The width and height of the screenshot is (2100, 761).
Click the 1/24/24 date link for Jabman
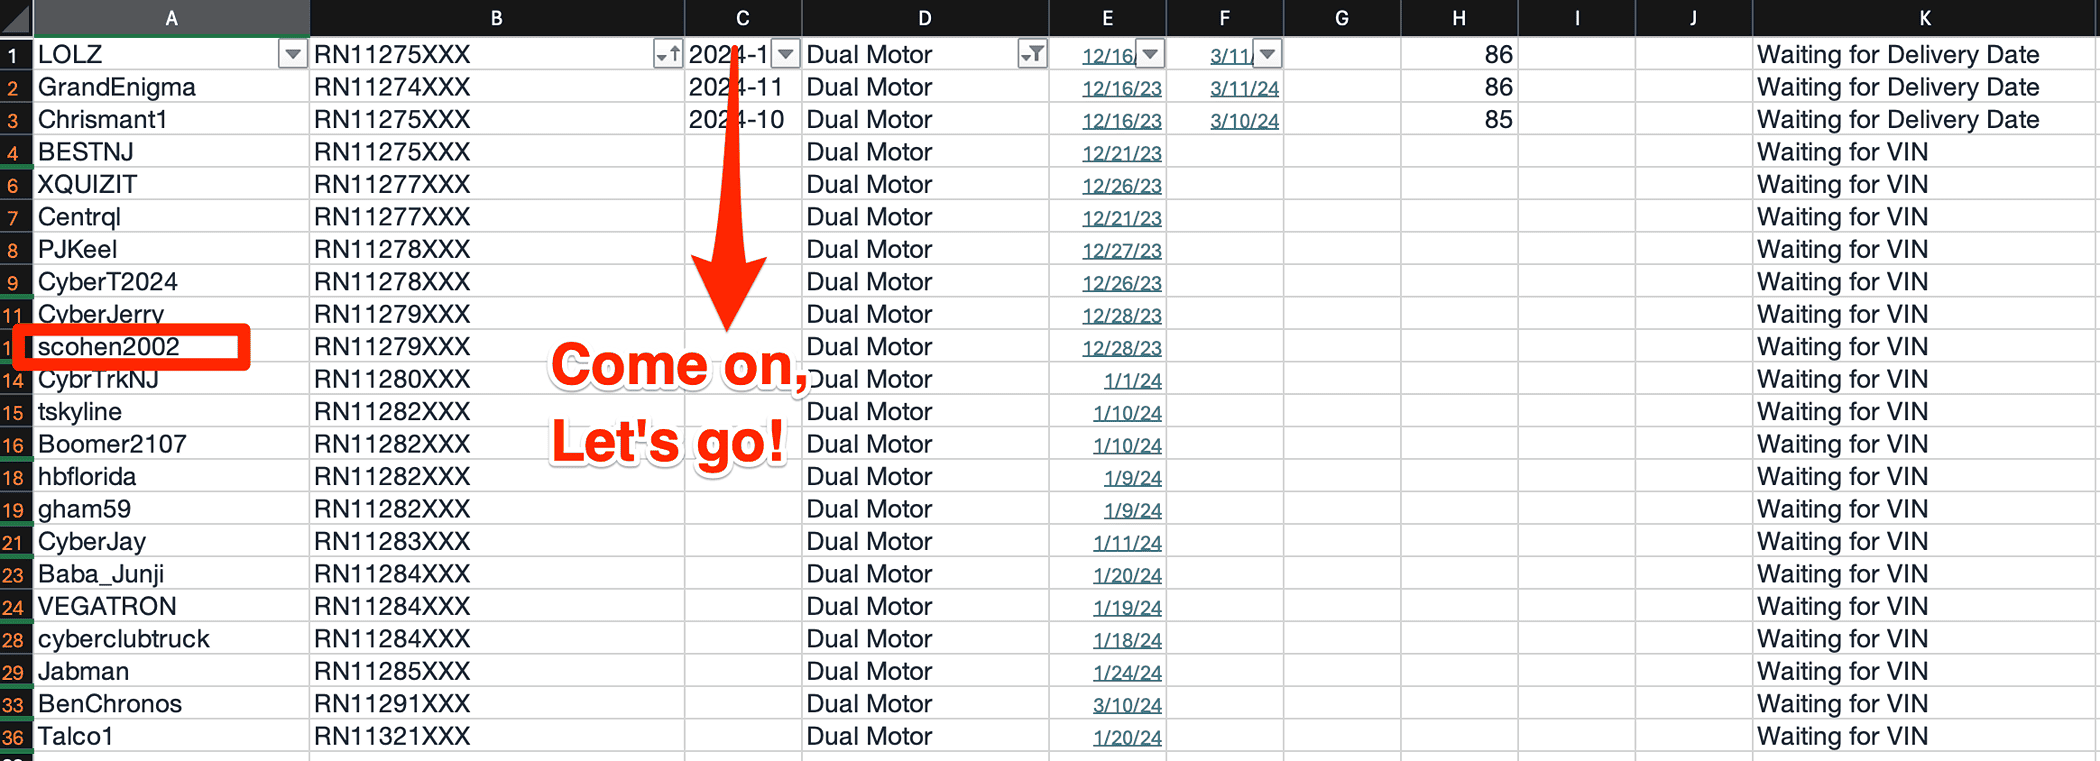(x=1127, y=672)
